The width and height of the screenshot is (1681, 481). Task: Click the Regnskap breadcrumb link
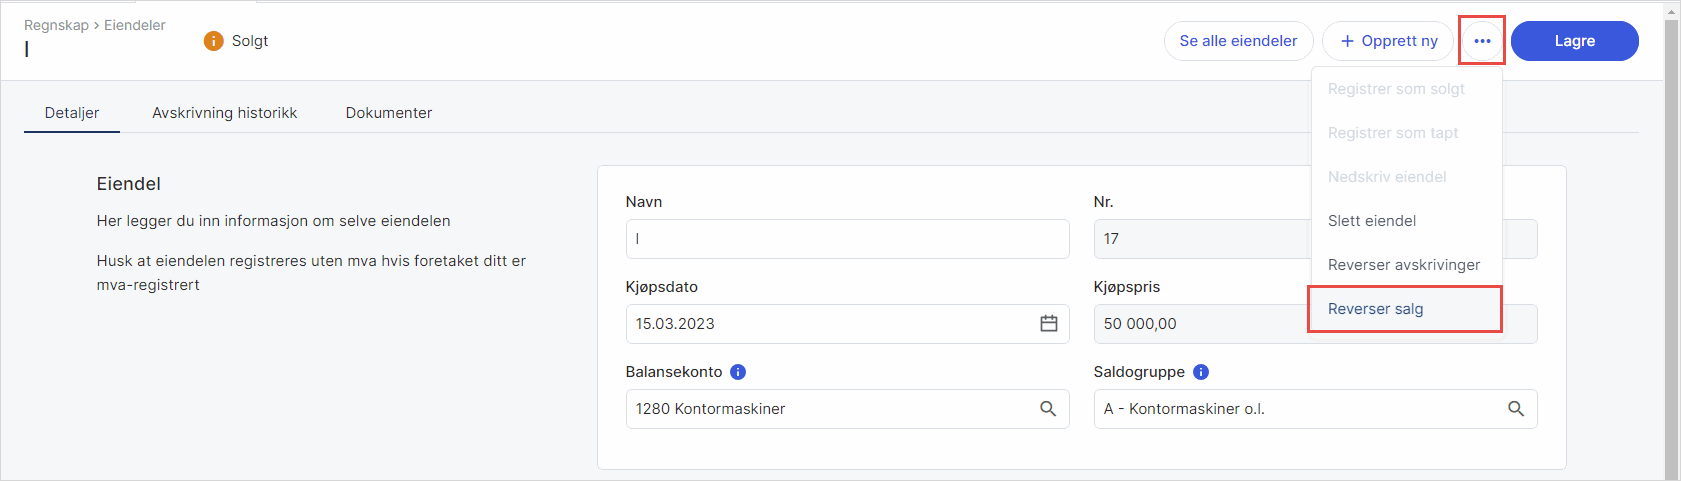[x=56, y=25]
